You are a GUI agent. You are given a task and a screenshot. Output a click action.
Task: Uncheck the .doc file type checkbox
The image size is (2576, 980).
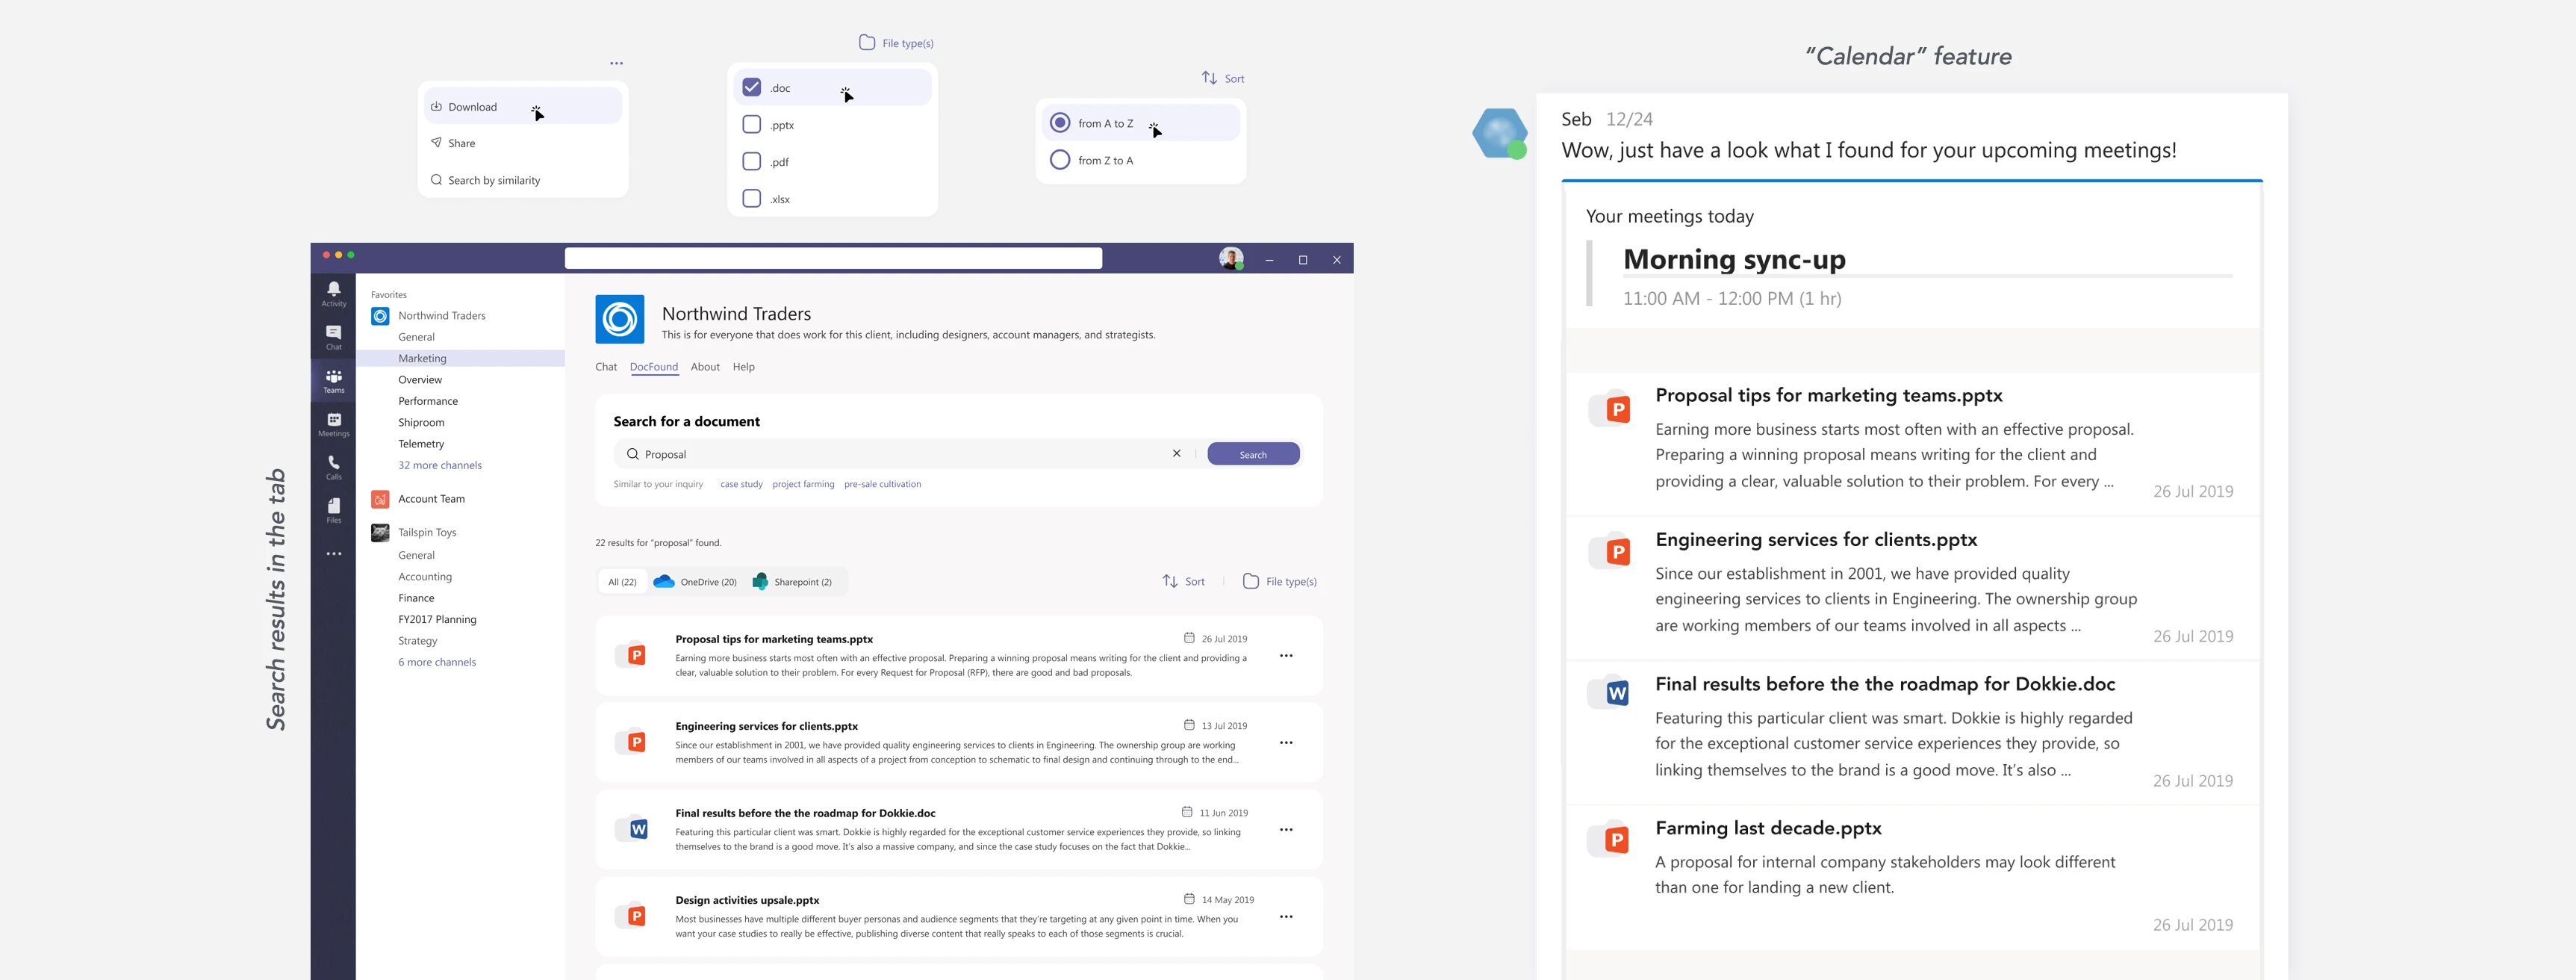click(751, 87)
